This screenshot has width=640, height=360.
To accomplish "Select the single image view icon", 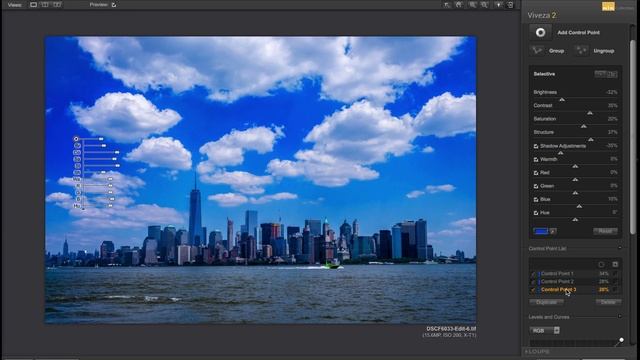I will 33,5.
